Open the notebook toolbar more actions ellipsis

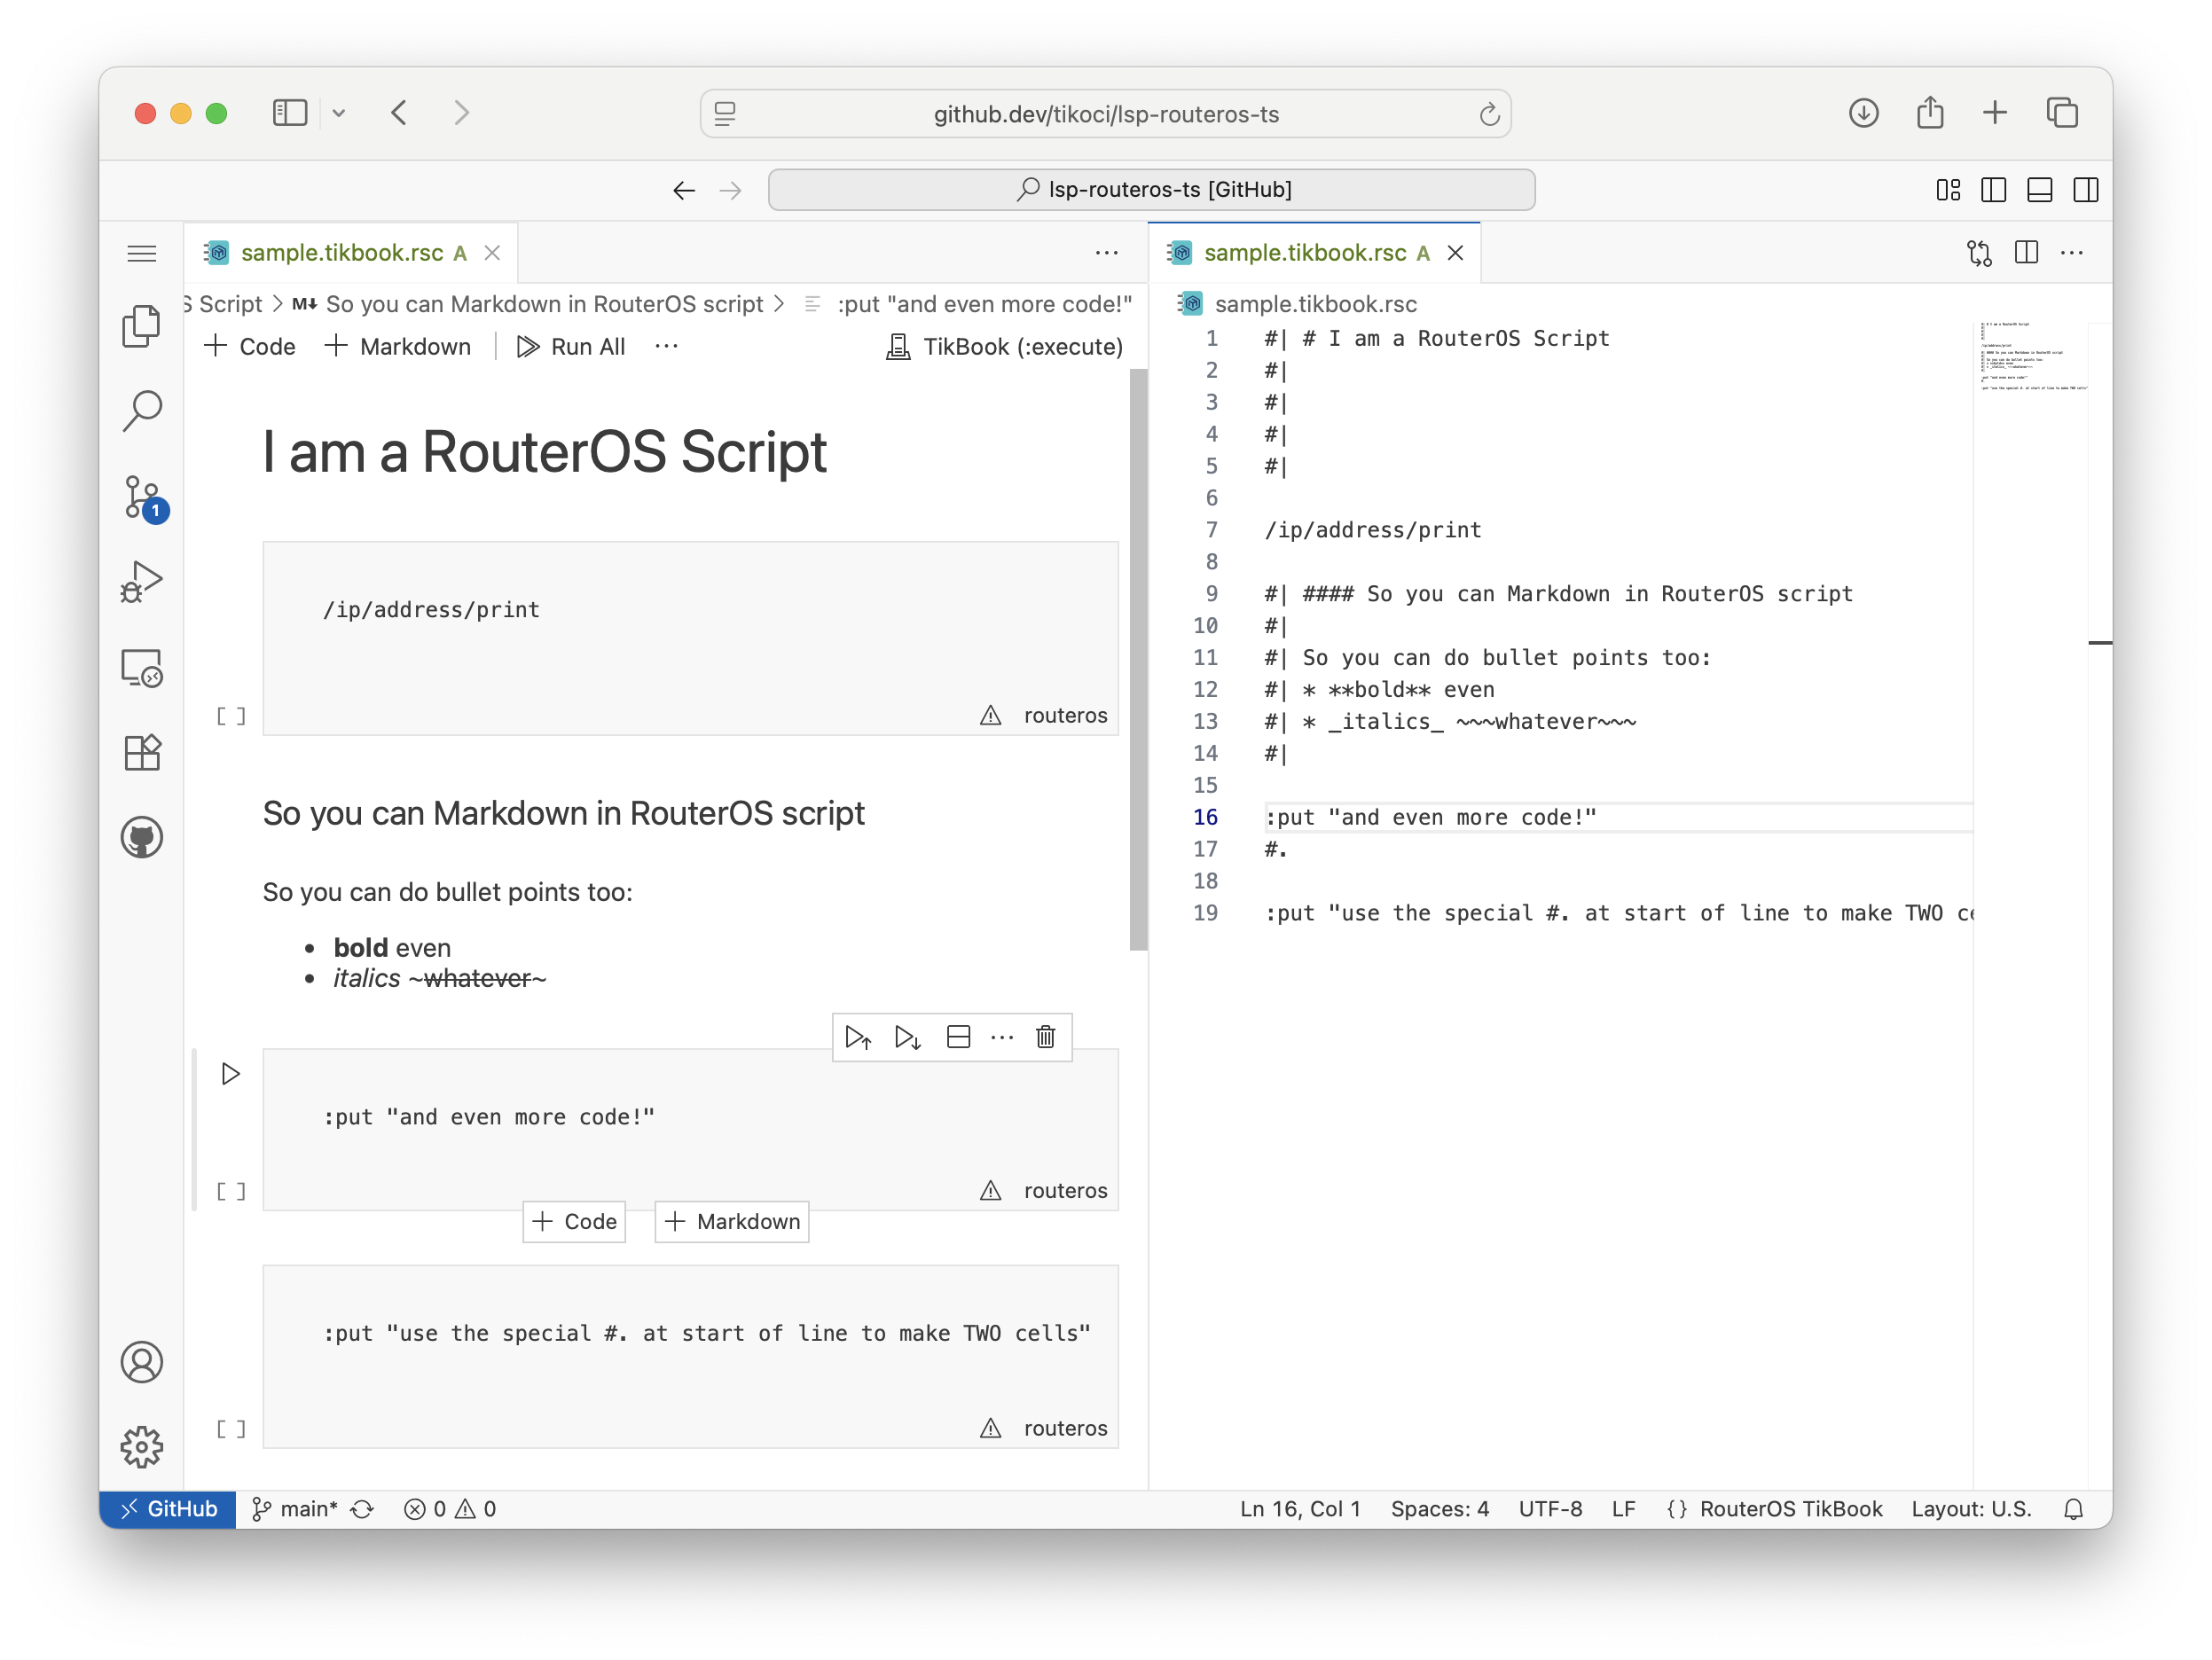click(666, 346)
